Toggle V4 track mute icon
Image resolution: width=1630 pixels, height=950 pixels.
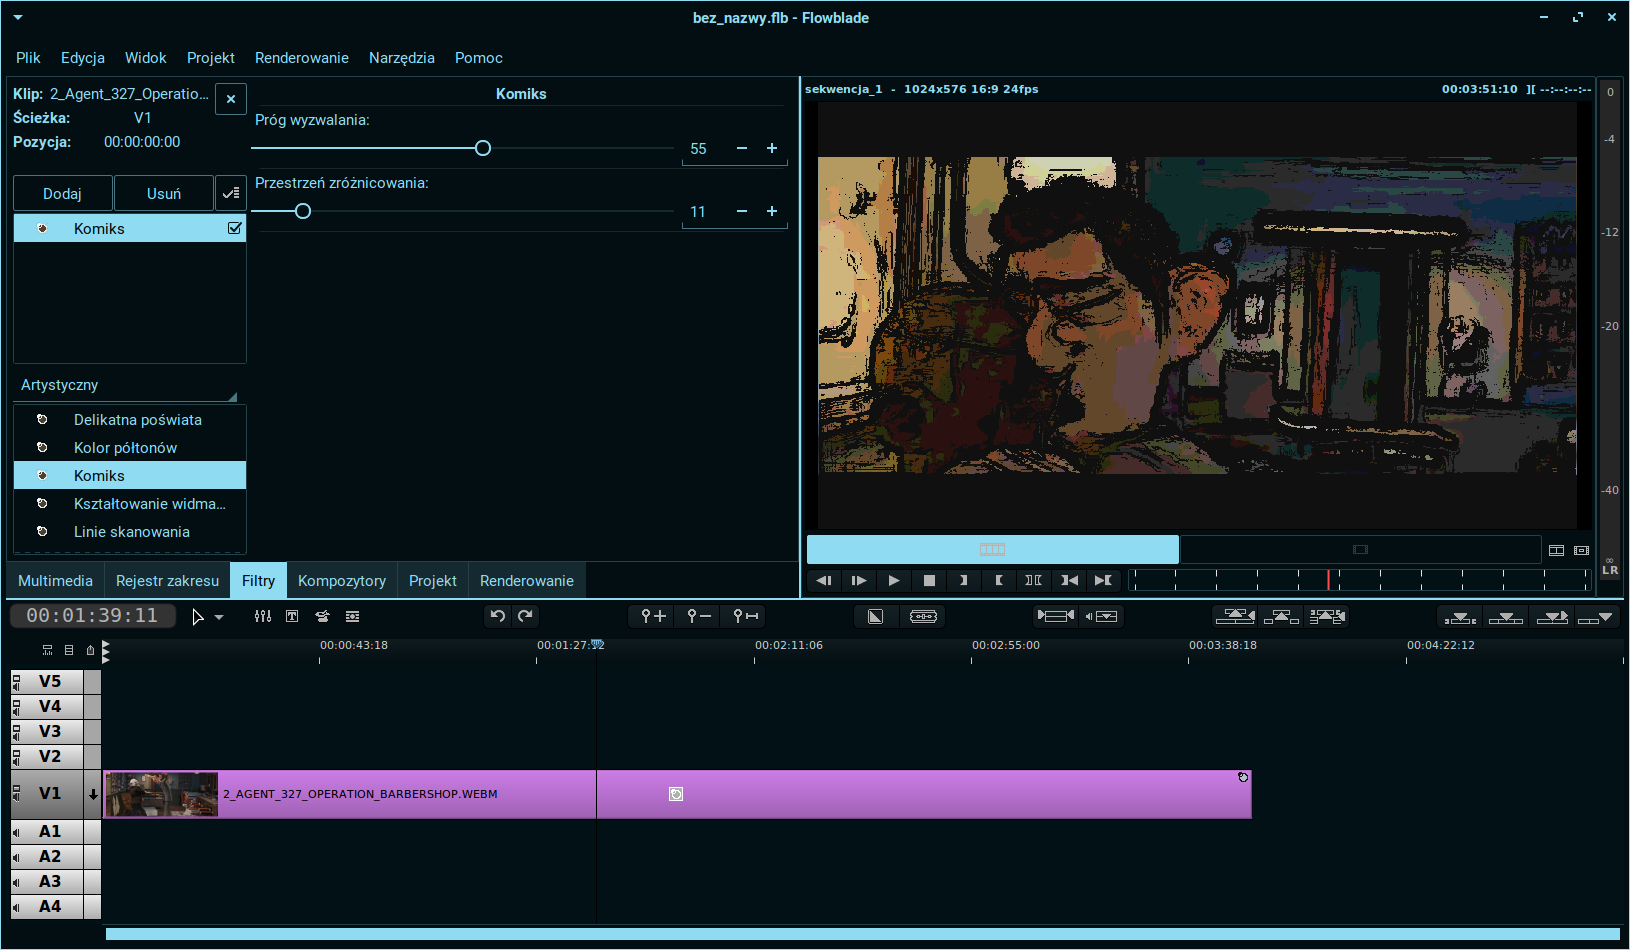[16, 707]
